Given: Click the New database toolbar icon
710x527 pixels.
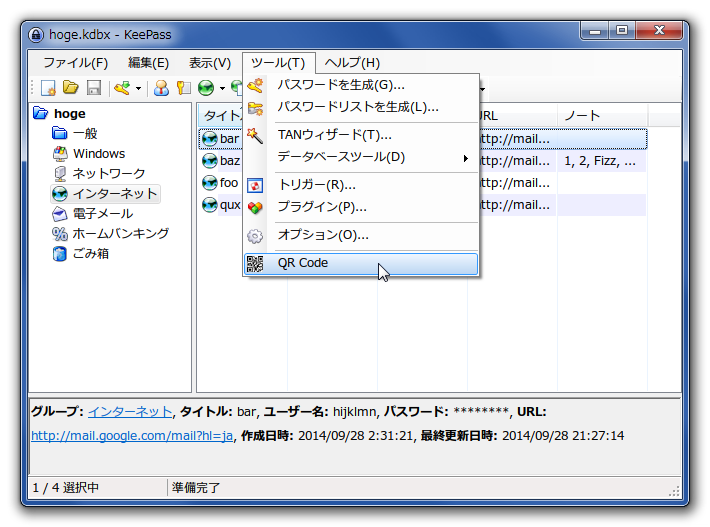Looking at the screenshot, I should [48, 88].
